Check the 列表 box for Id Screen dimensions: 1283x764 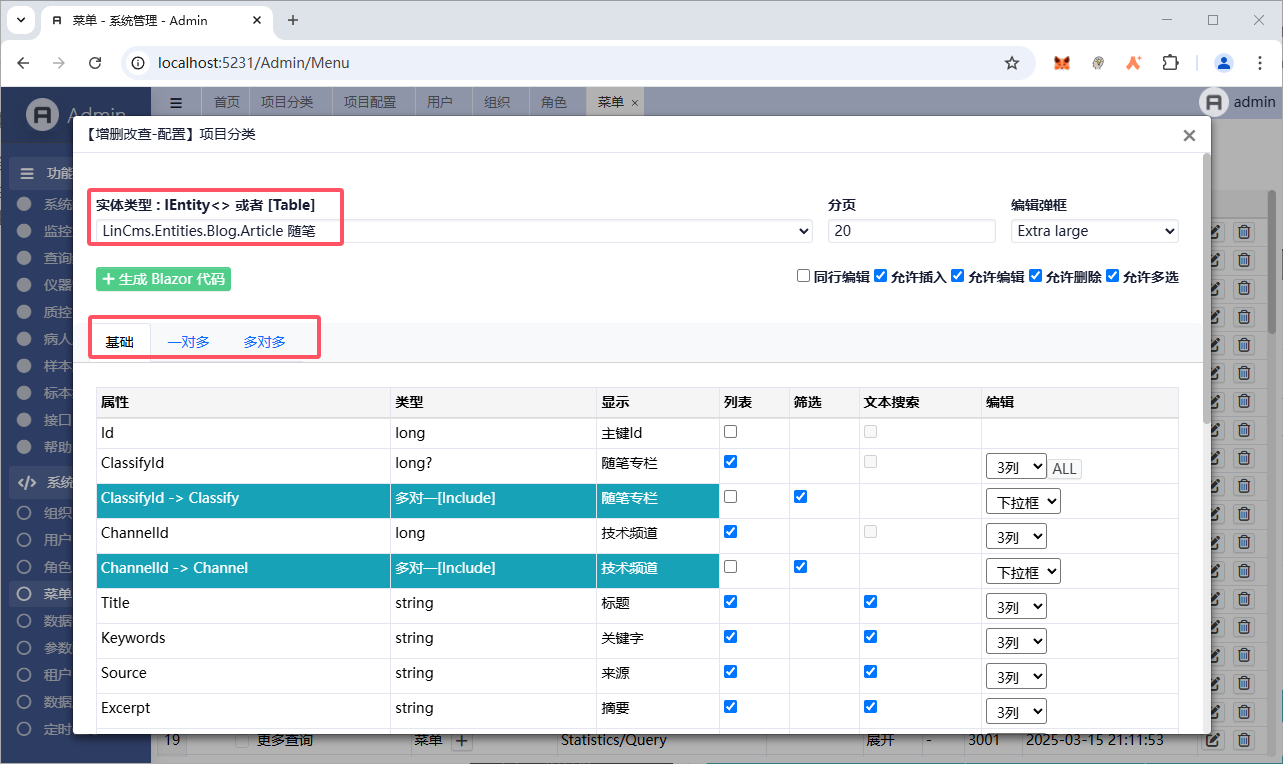730,432
